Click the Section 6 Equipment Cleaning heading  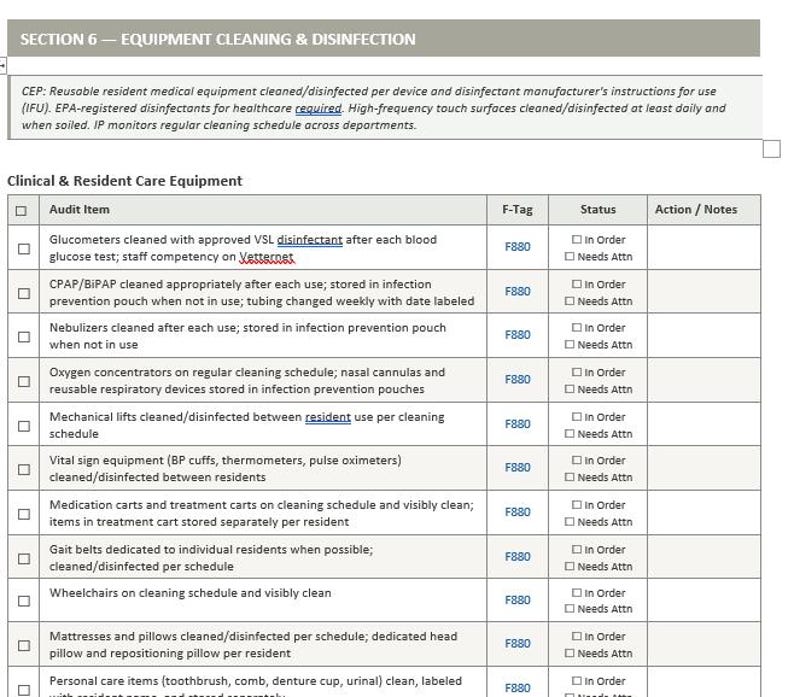[x=218, y=40]
